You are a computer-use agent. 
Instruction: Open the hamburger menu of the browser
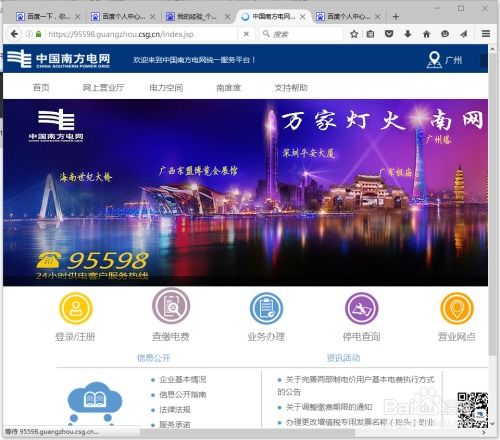(486, 34)
